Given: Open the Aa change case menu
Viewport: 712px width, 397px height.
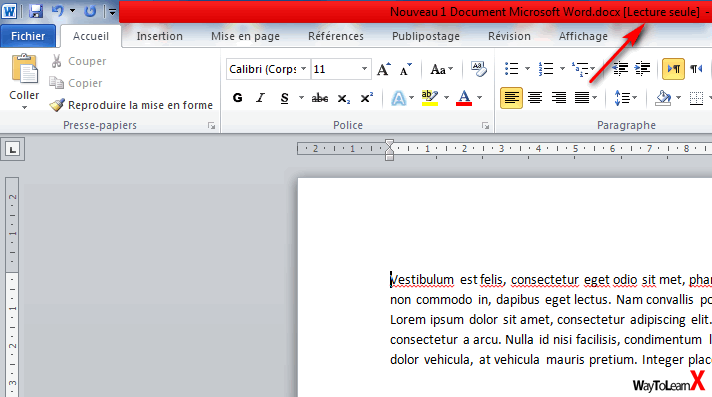Looking at the screenshot, I should [441, 69].
